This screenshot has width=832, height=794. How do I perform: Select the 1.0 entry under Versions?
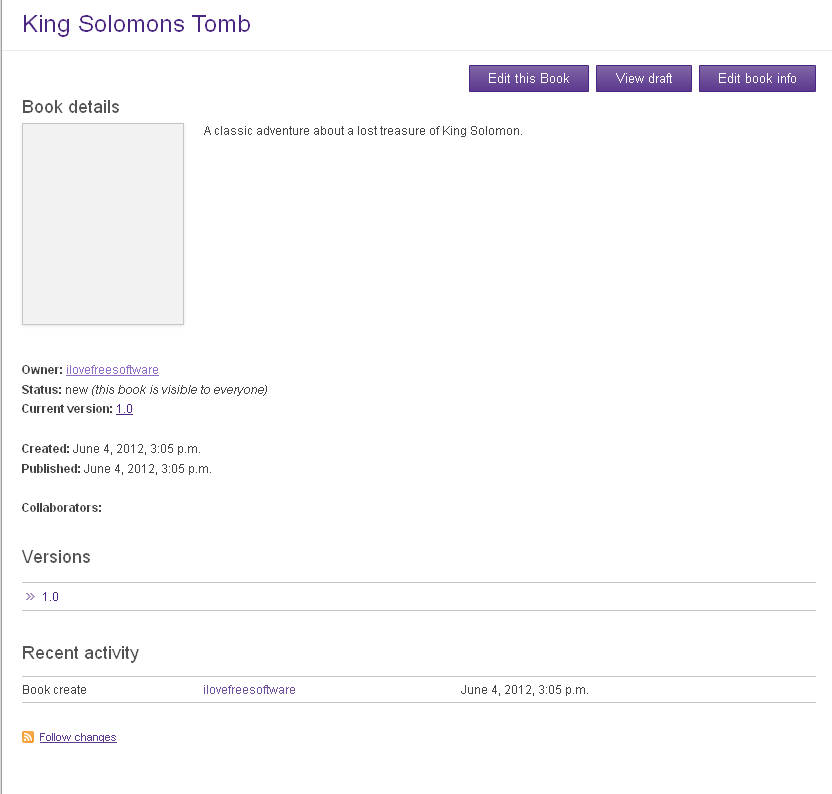click(50, 597)
